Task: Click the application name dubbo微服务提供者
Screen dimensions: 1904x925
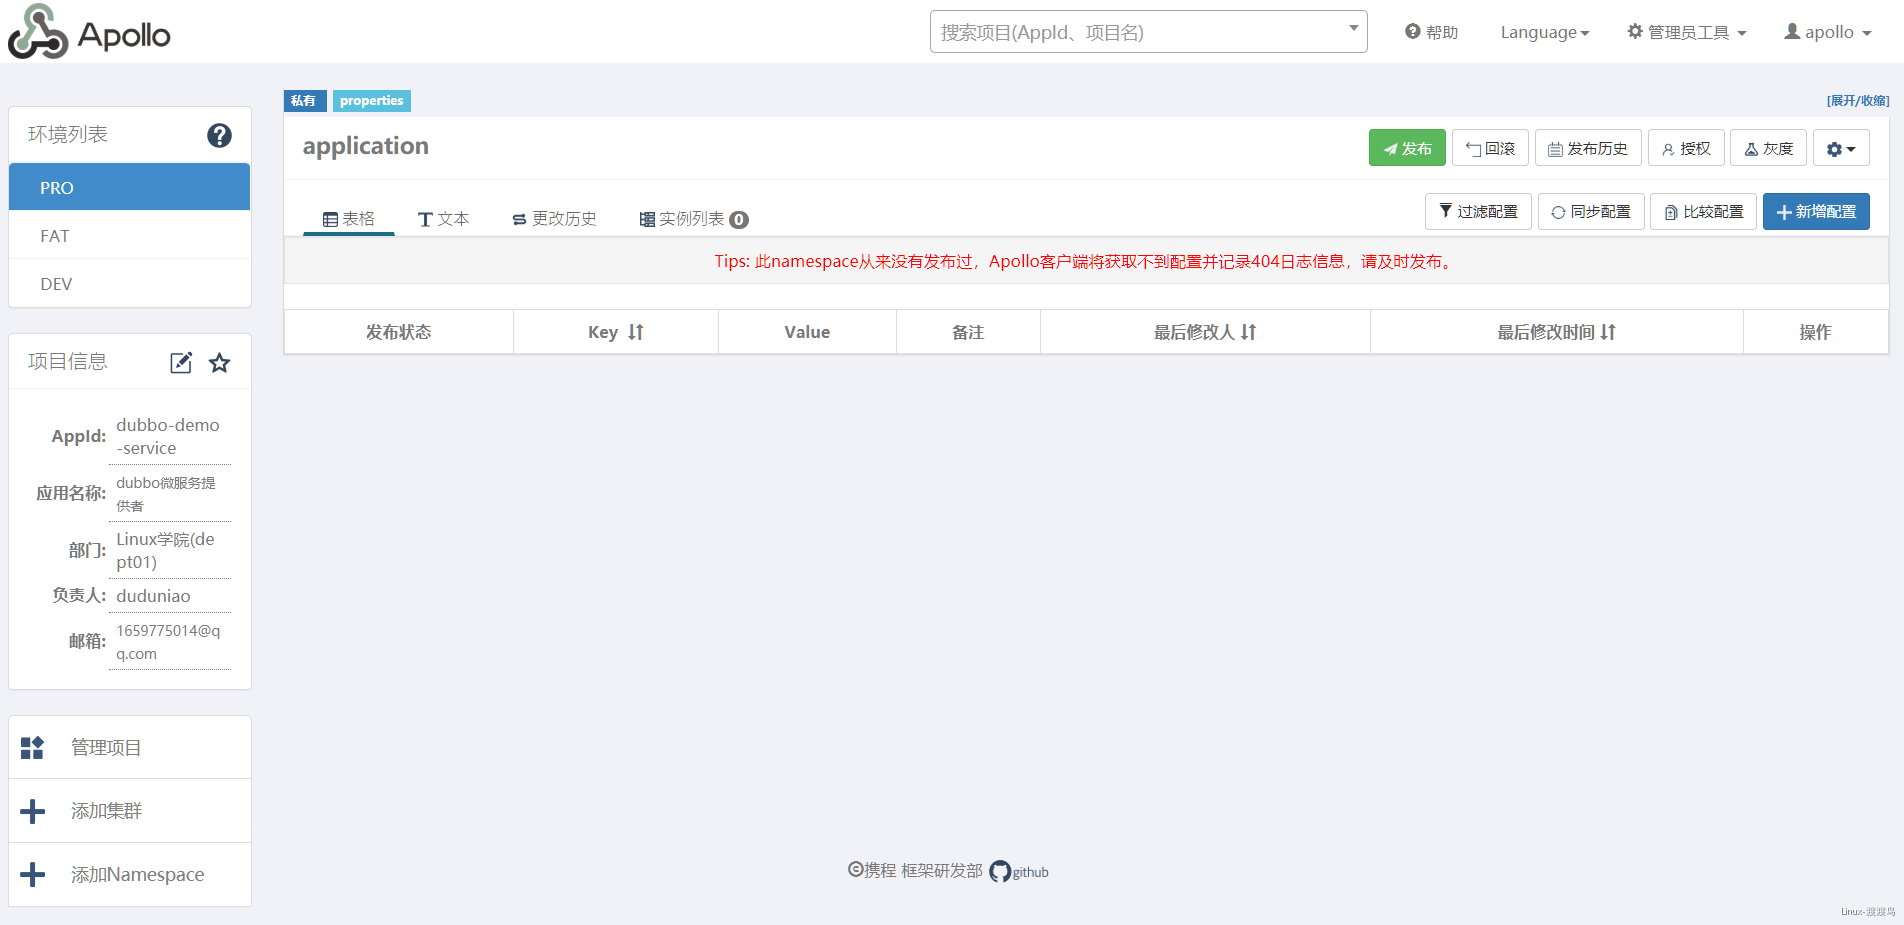Action: tap(166, 494)
